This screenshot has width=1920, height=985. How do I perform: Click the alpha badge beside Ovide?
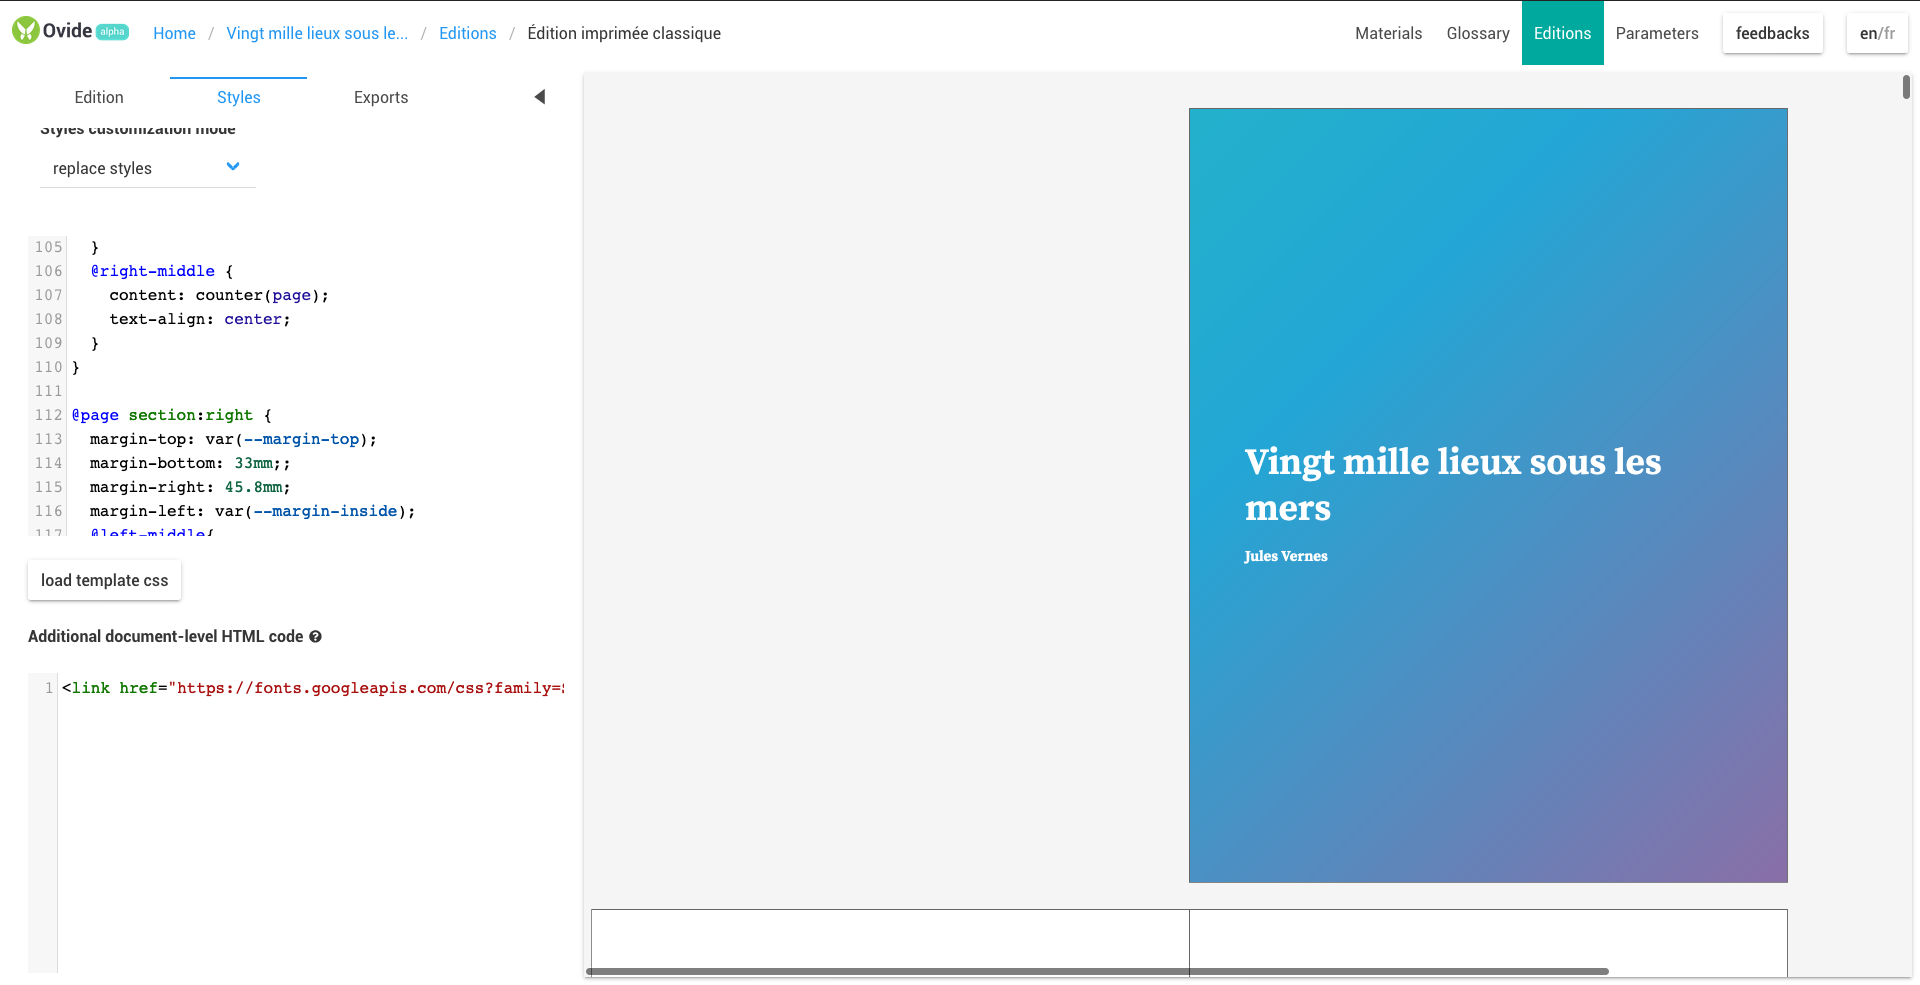pyautogui.click(x=112, y=32)
